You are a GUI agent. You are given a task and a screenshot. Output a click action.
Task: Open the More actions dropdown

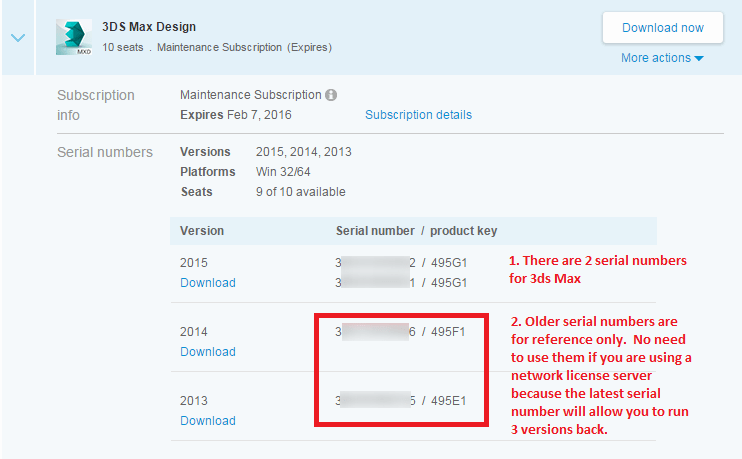click(x=662, y=58)
